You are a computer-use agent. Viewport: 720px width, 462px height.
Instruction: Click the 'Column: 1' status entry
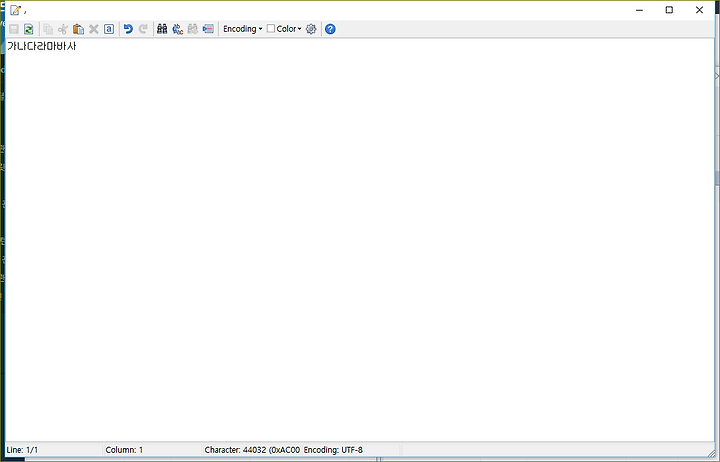[124, 450]
